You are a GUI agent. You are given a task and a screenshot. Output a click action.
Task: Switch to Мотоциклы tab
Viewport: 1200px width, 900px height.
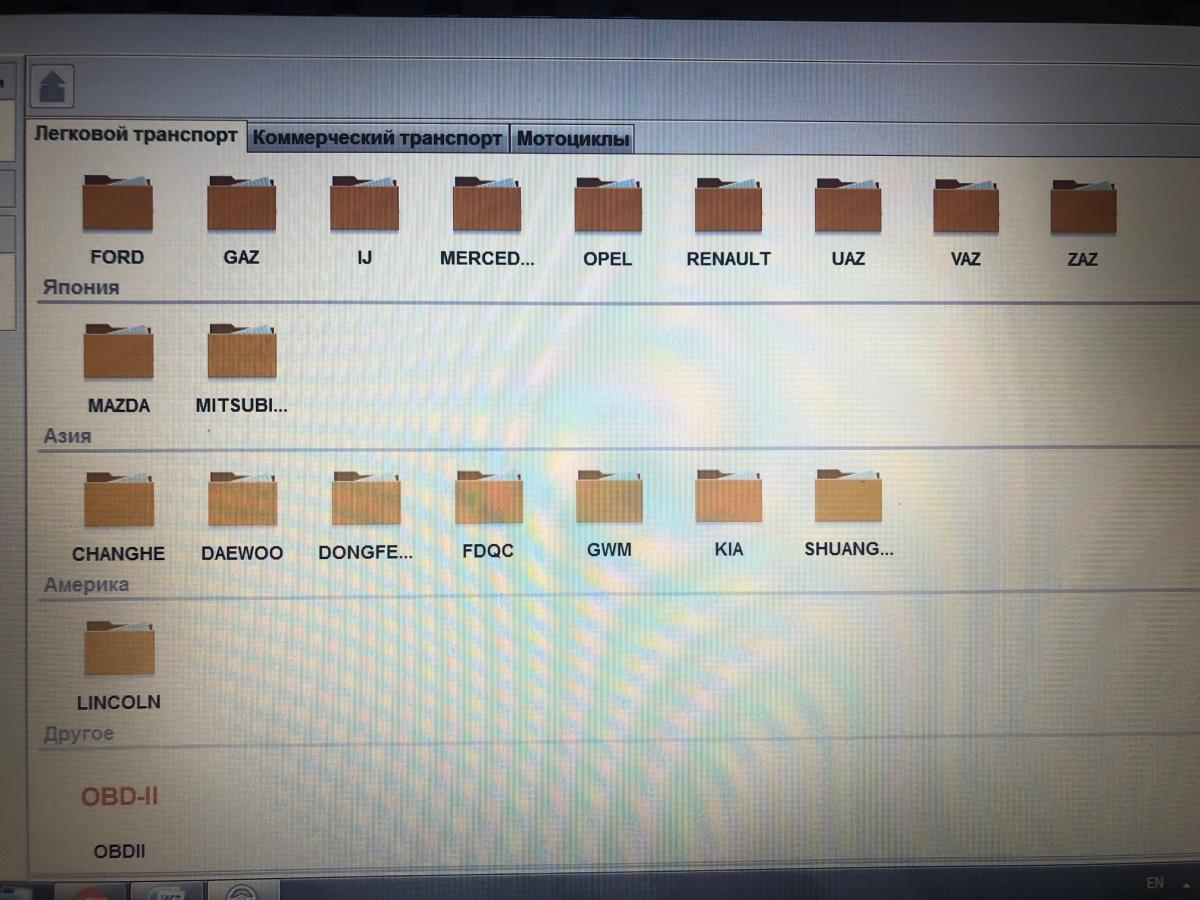tap(573, 139)
